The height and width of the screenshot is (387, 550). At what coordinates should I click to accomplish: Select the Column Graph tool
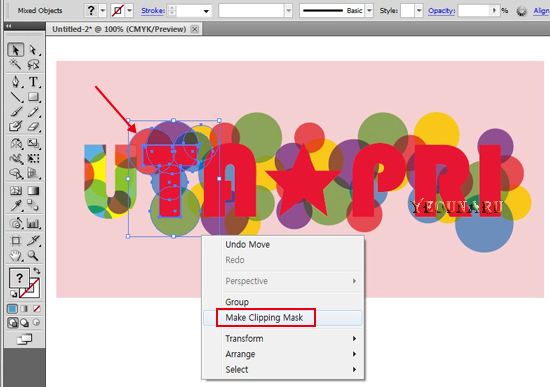[33, 223]
